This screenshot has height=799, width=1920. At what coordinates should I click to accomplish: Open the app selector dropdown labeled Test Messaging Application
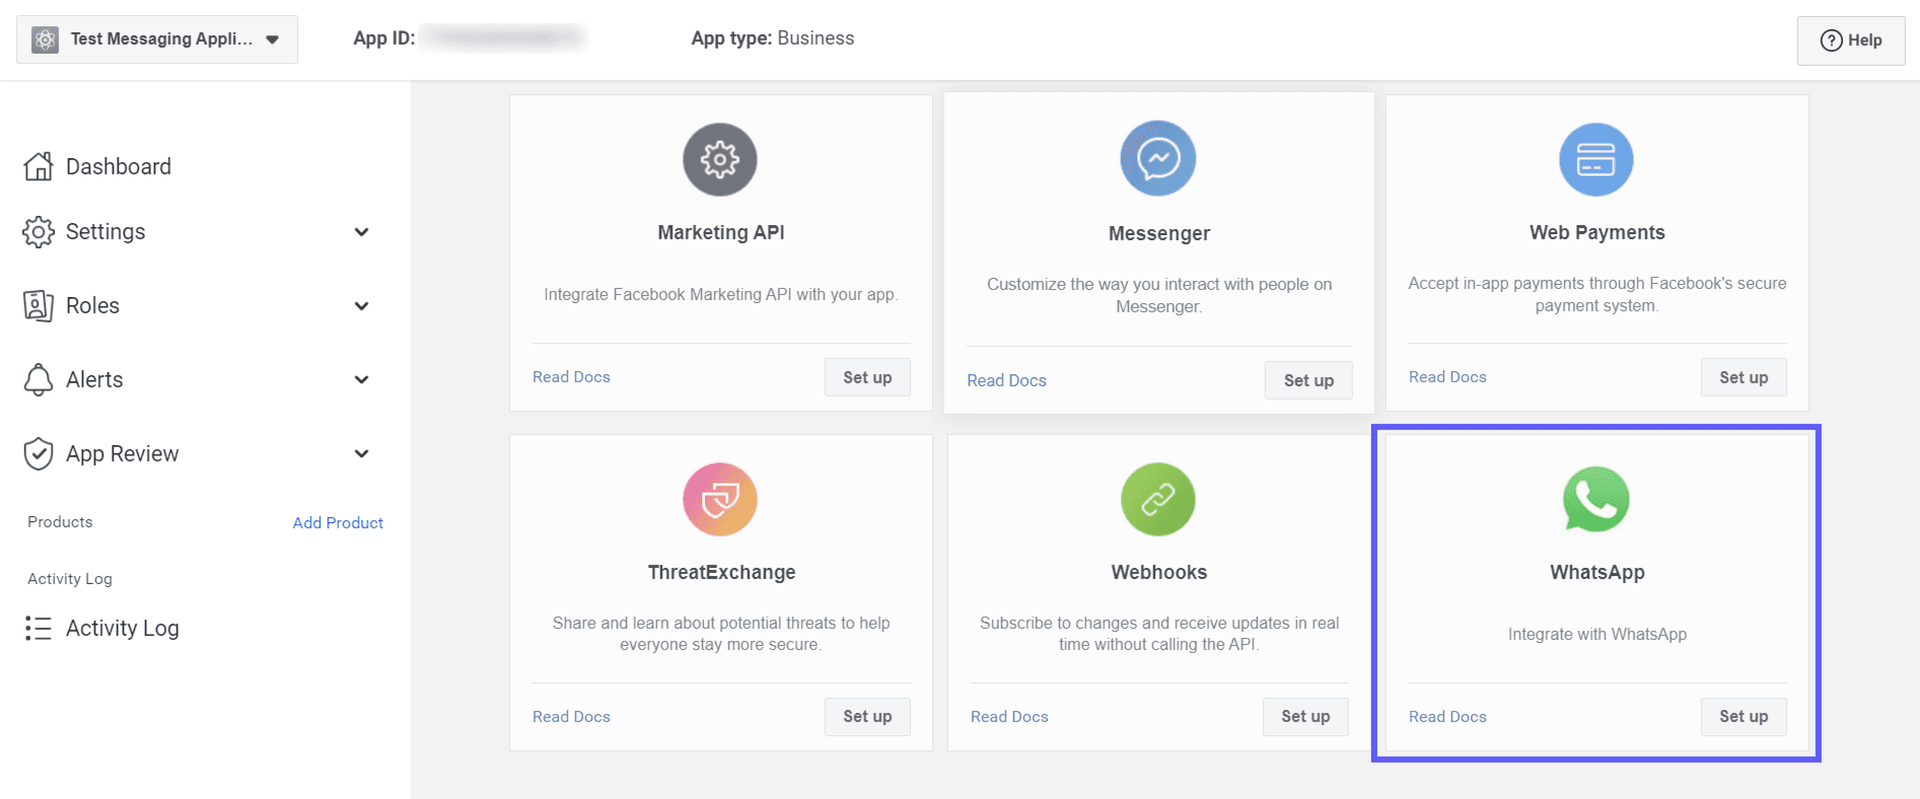coord(156,39)
